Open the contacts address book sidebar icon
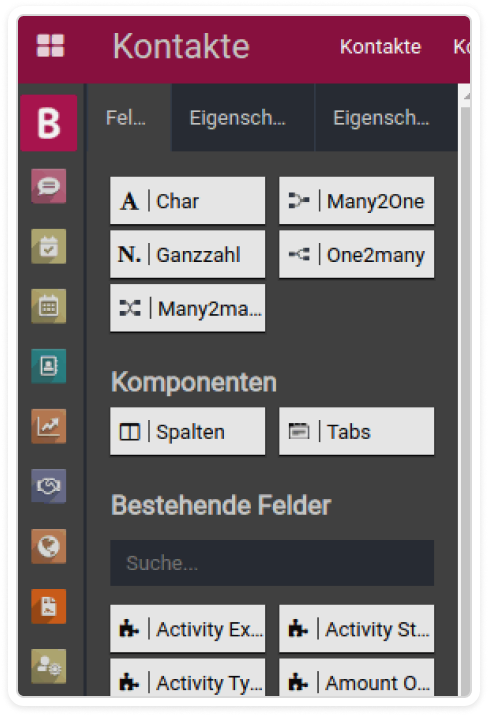Screen dimensions: 488x716 [x=49, y=366]
